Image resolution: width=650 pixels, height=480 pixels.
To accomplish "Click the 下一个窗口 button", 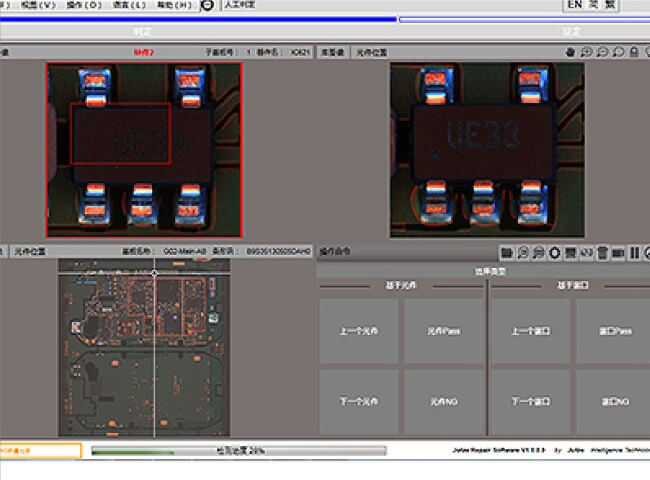I will pos(530,402).
